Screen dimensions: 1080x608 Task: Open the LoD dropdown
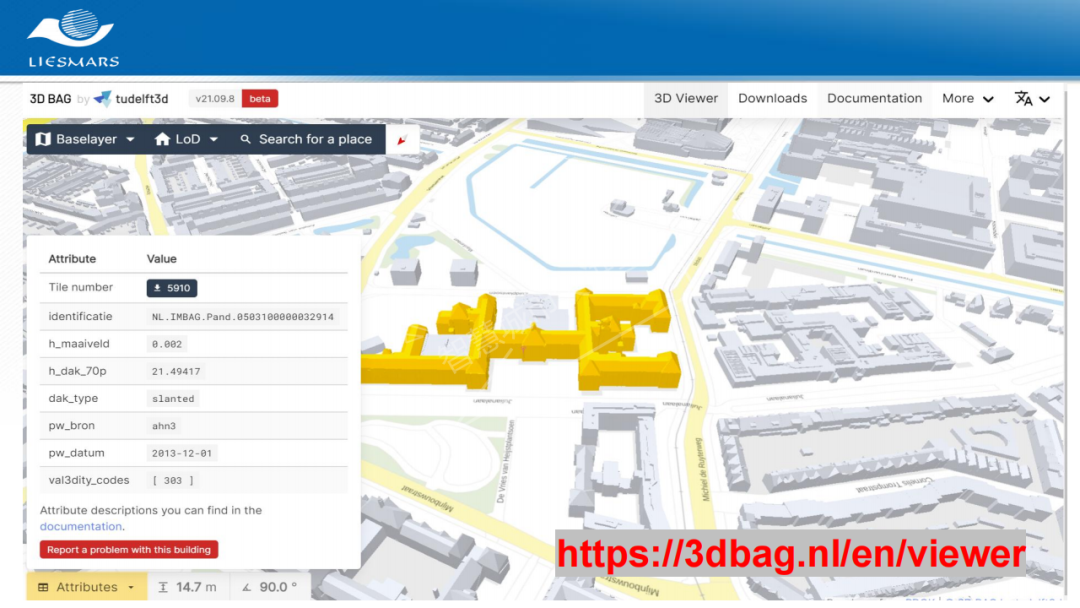tap(186, 139)
